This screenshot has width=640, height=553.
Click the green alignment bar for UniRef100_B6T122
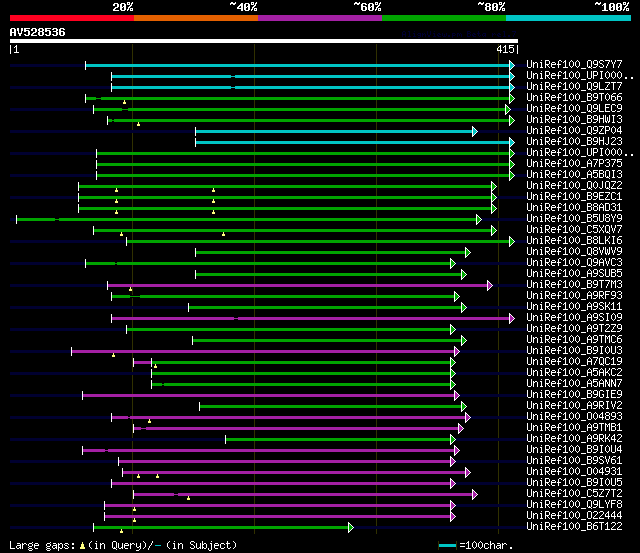(x=221, y=528)
